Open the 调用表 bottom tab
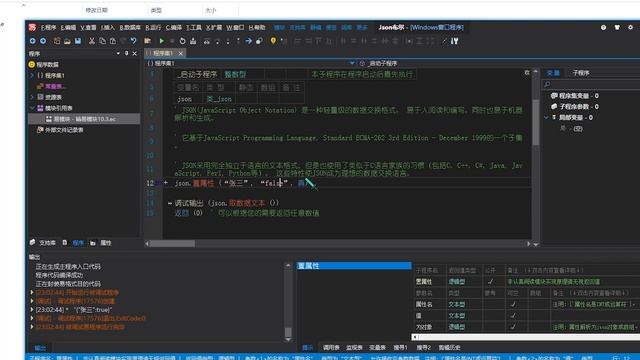640x360 pixels. (x=331, y=347)
